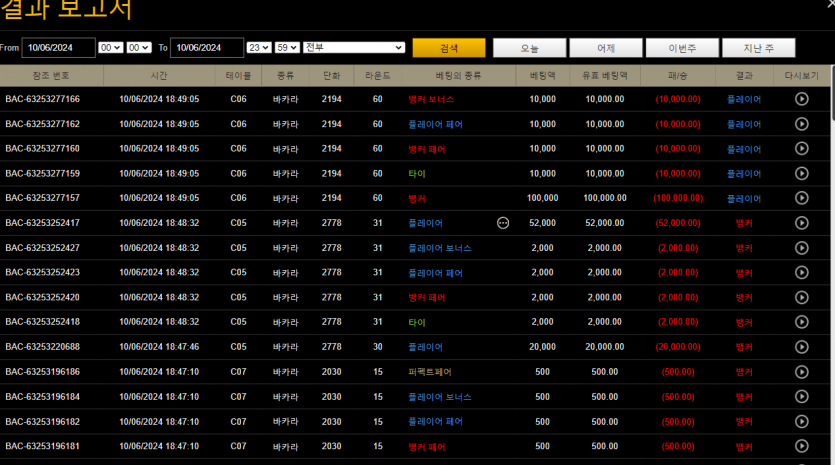
Task: Click the 시간 column header
Action: click(159, 76)
